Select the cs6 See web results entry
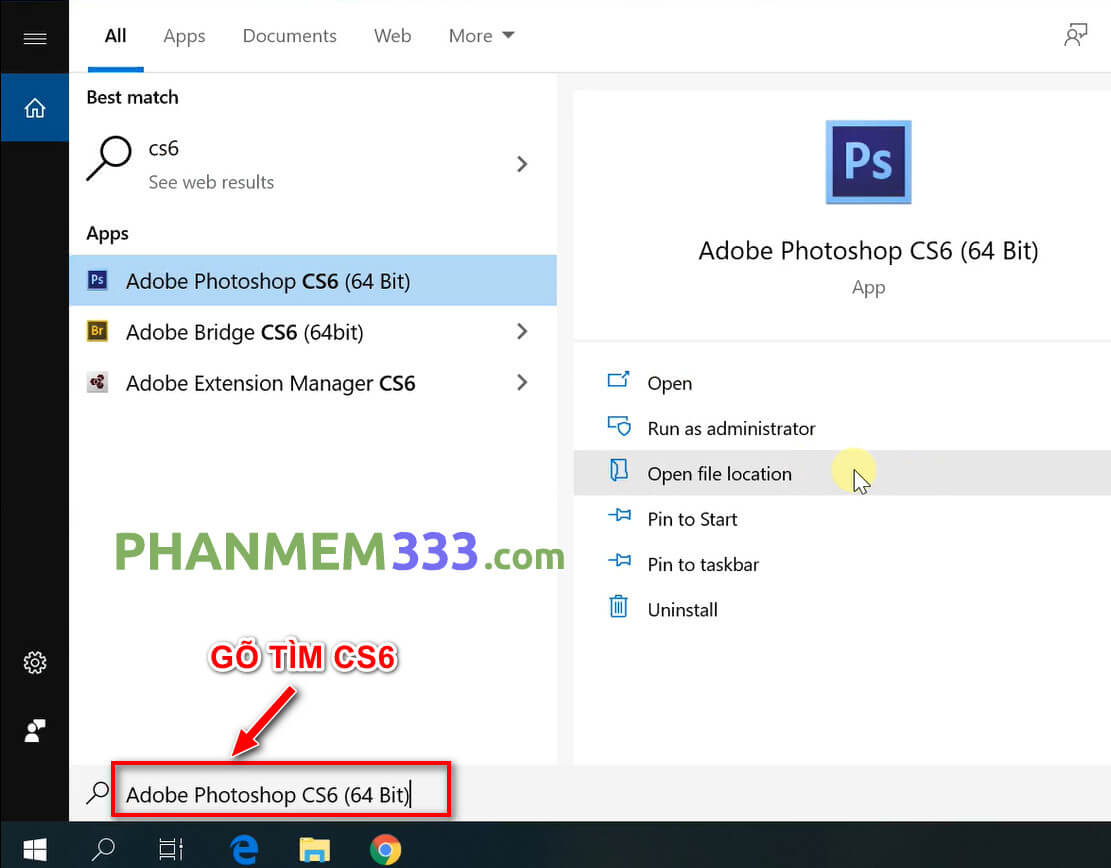 point(312,164)
